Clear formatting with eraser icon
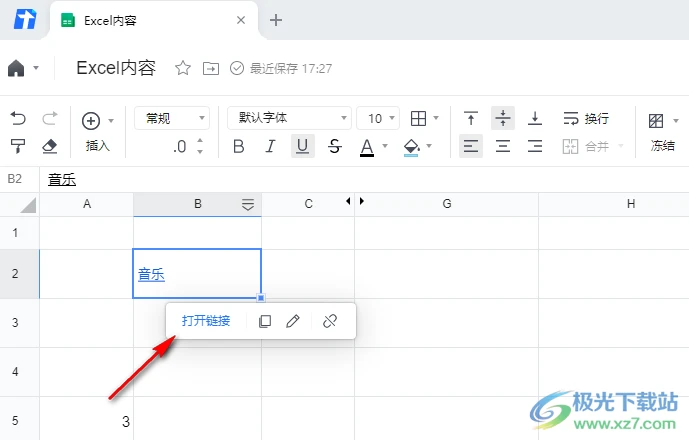 (x=50, y=146)
